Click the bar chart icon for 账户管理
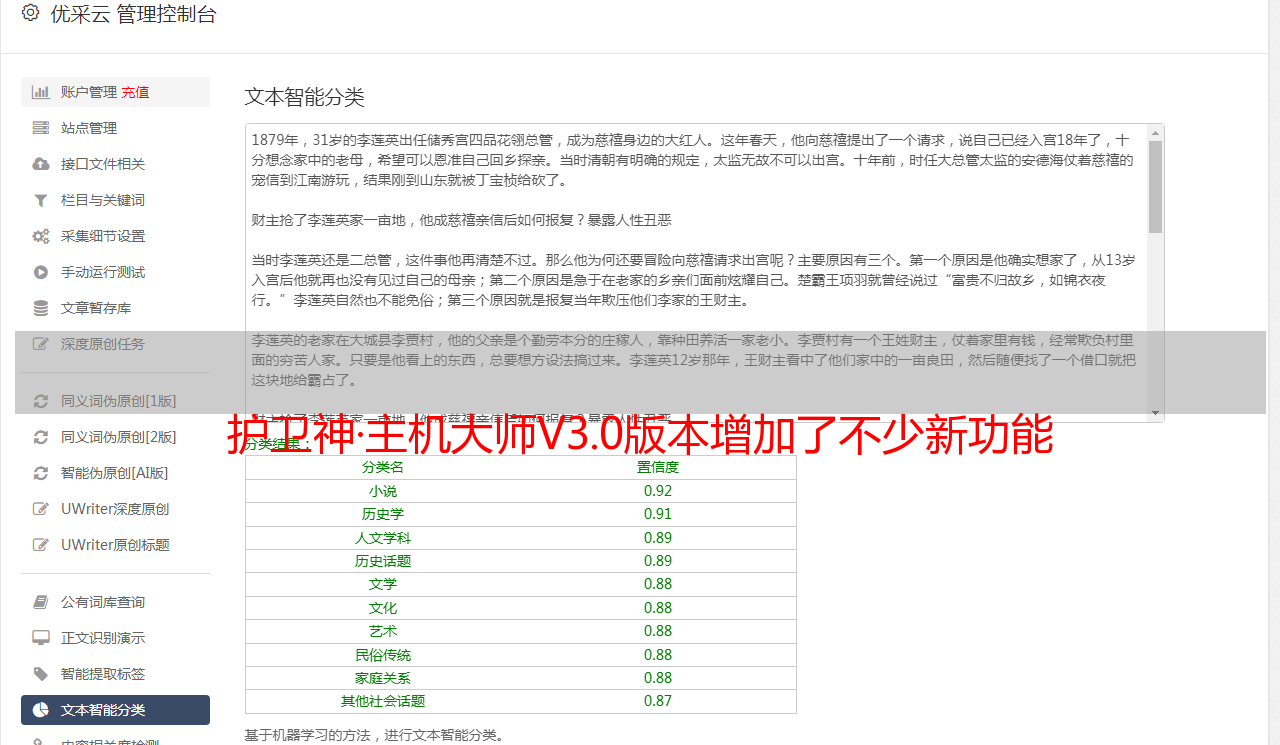Screen dimensions: 1280x745 (x=41, y=92)
